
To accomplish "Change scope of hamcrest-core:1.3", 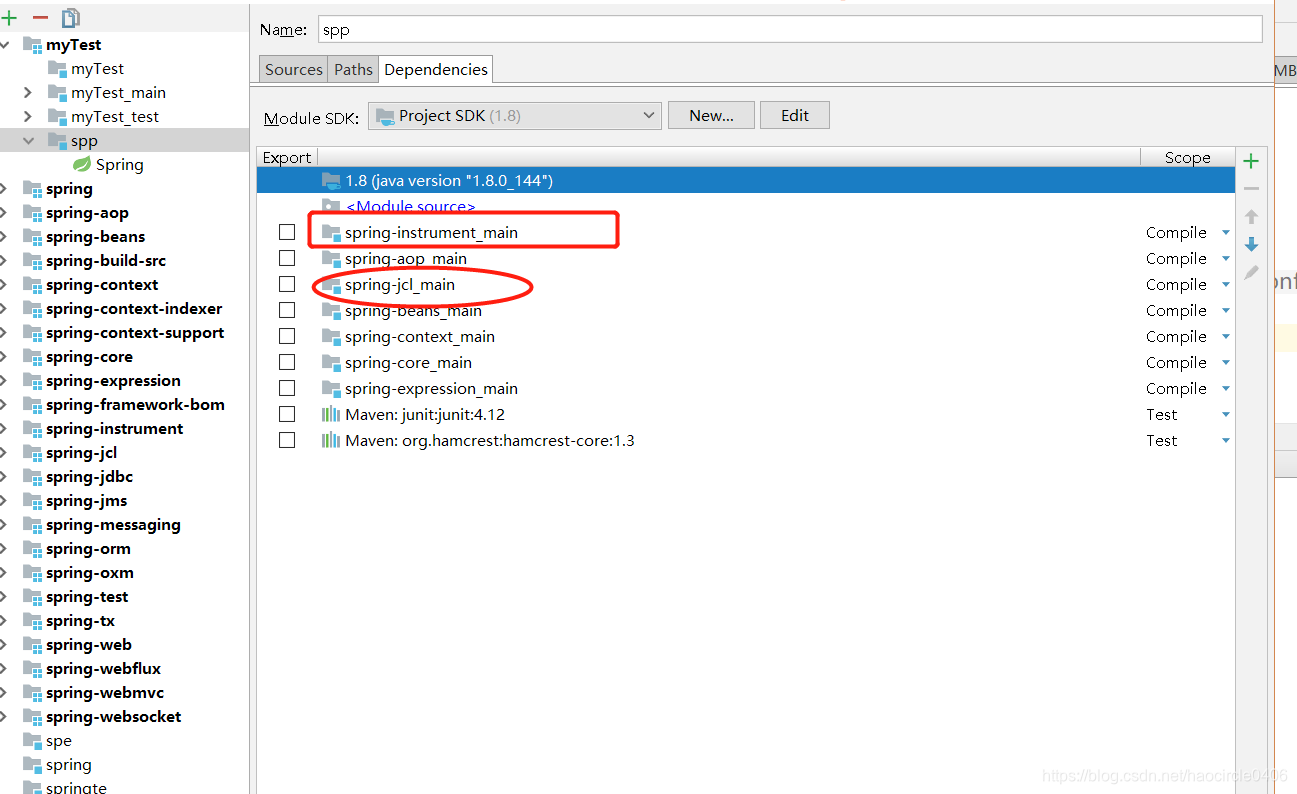I will click(1226, 441).
